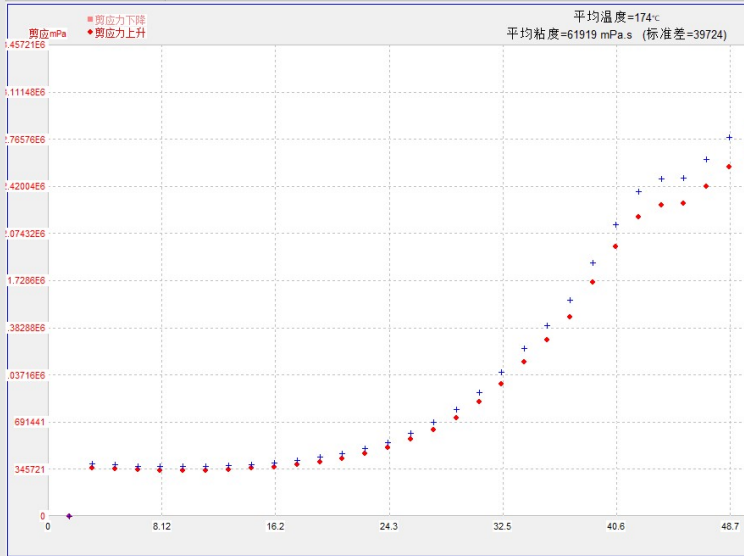Select the last red diamond data point
Image resolution: width=744 pixels, height=556 pixels.
730,167
